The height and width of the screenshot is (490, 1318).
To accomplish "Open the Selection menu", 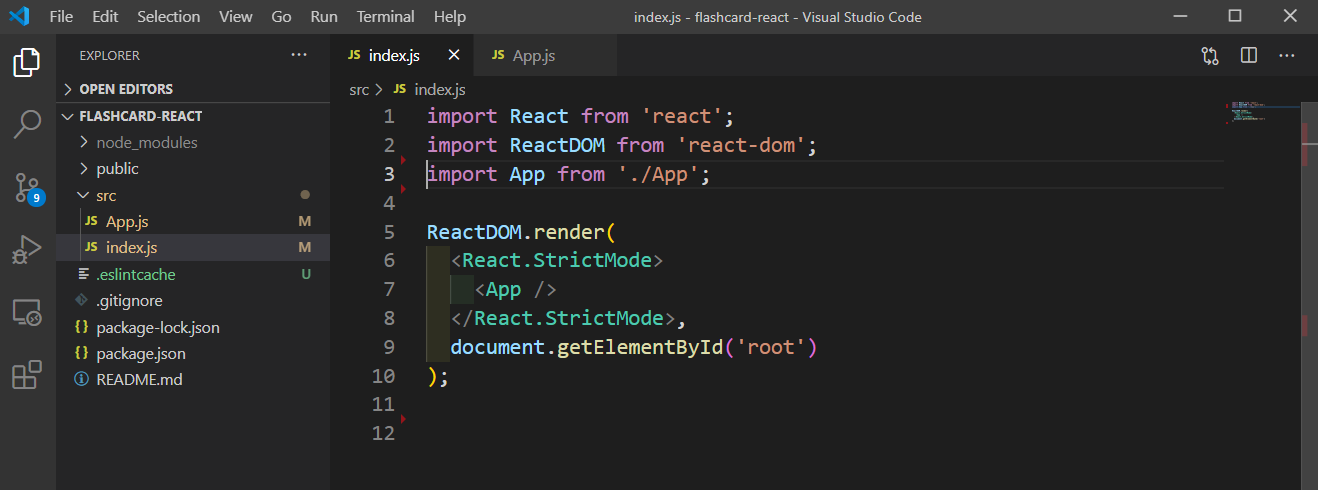I will point(168,17).
